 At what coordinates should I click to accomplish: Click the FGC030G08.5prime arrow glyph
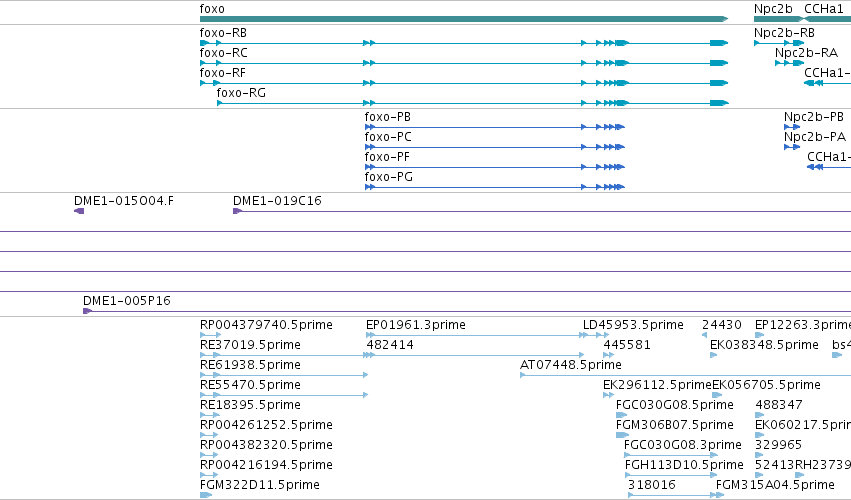[621, 415]
